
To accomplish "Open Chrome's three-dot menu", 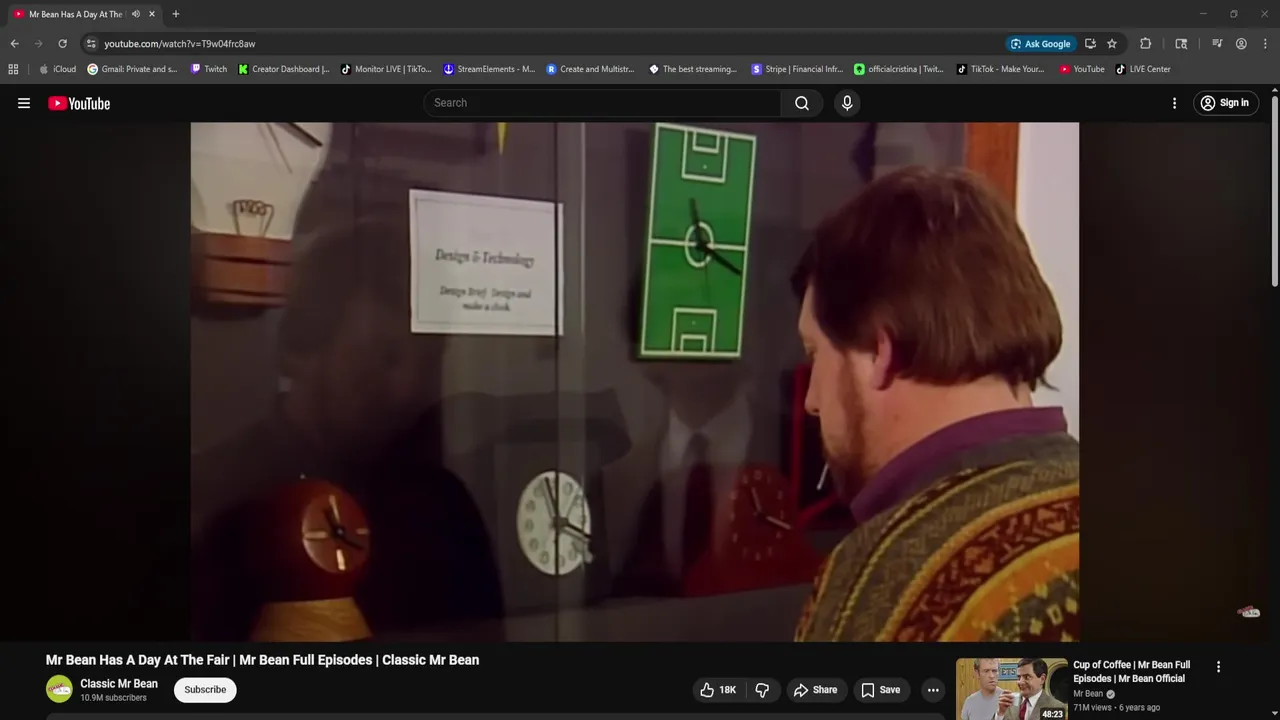I will [1265, 44].
